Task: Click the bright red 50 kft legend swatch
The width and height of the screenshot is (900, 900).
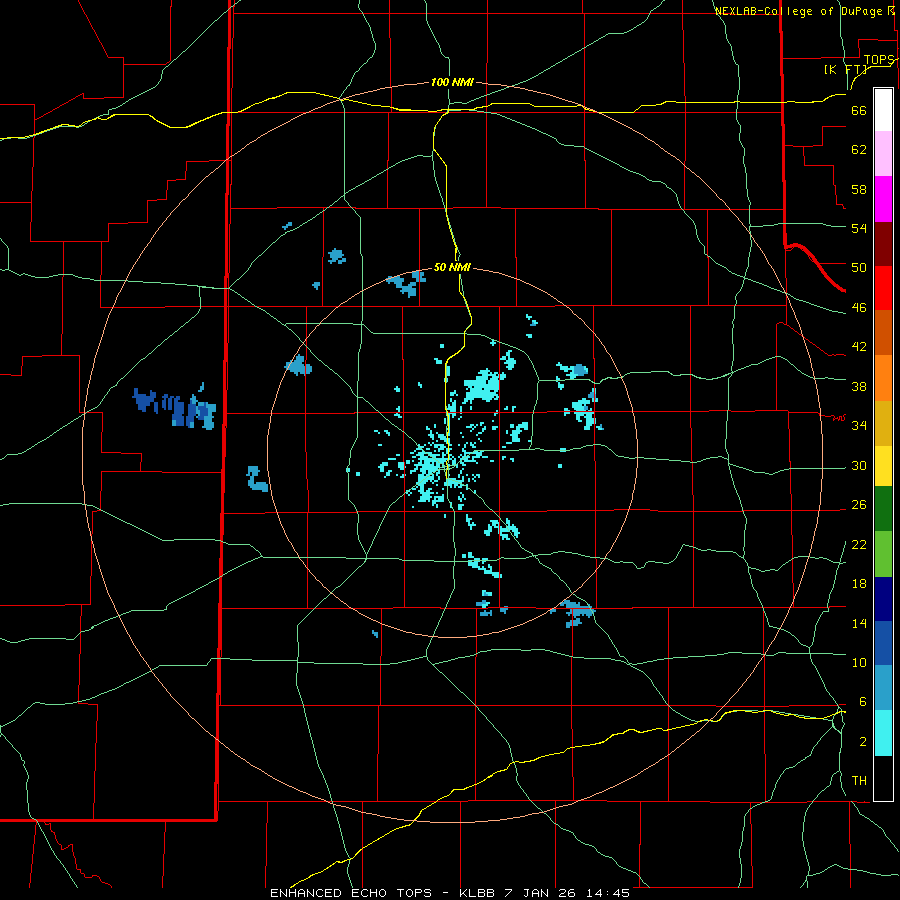Action: point(883,288)
